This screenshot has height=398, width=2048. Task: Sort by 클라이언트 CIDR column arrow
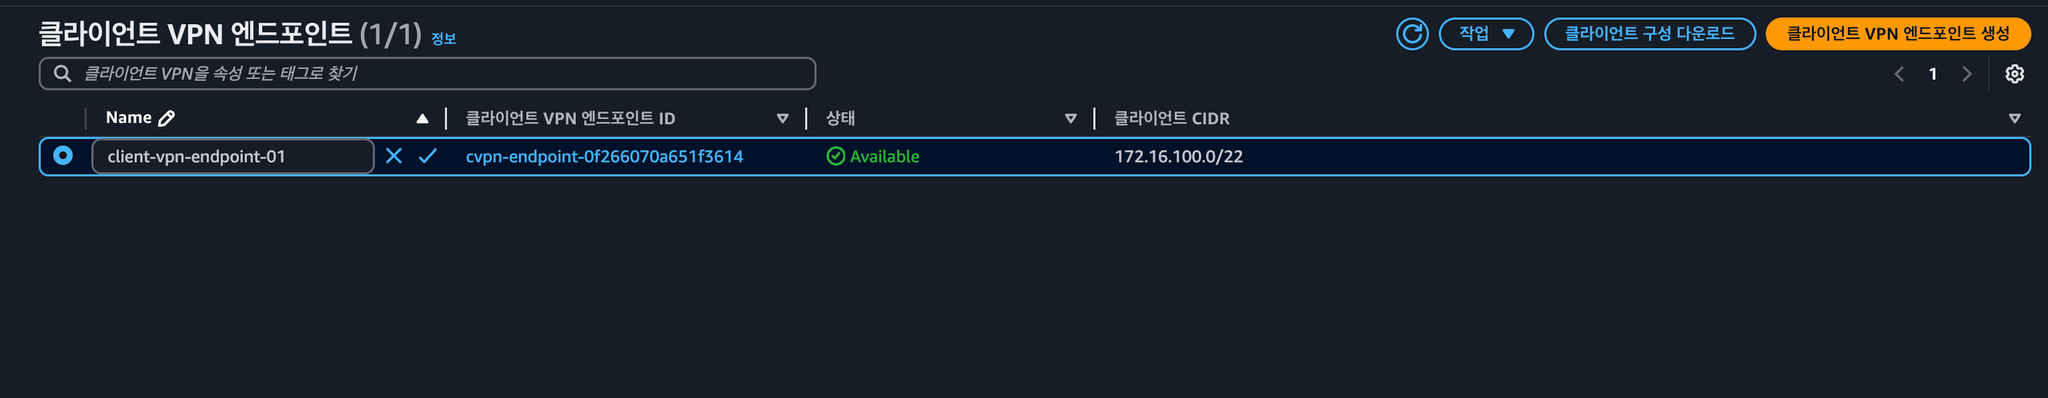pyautogui.click(x=2015, y=119)
